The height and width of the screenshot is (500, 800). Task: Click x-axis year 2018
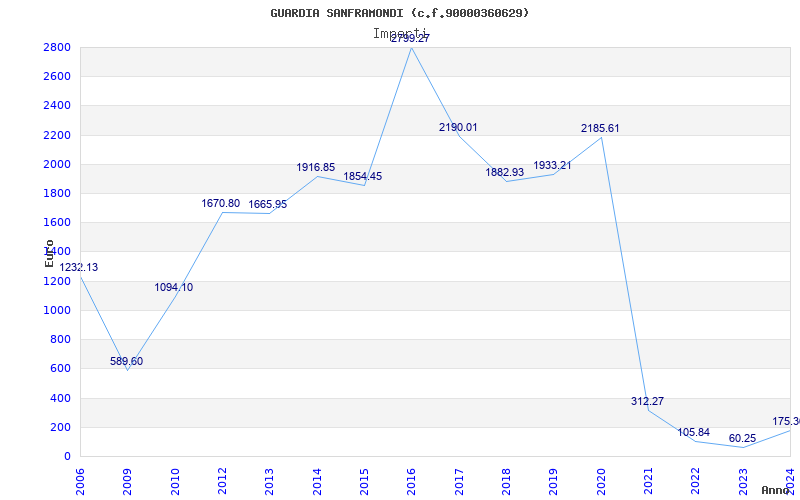click(506, 482)
